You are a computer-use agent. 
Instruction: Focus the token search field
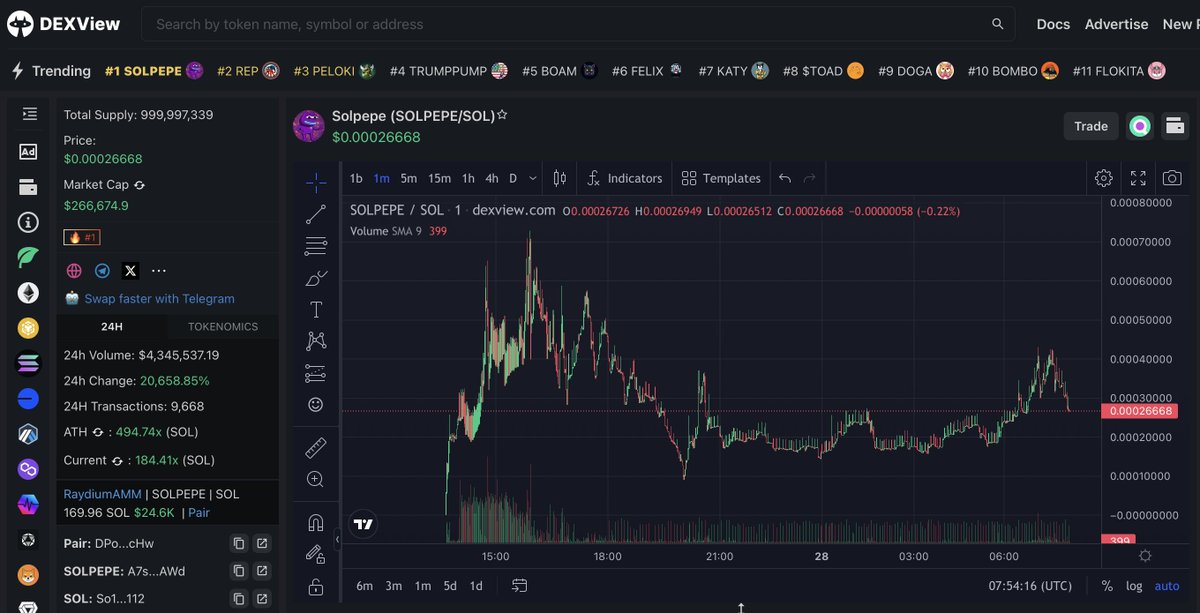point(578,24)
